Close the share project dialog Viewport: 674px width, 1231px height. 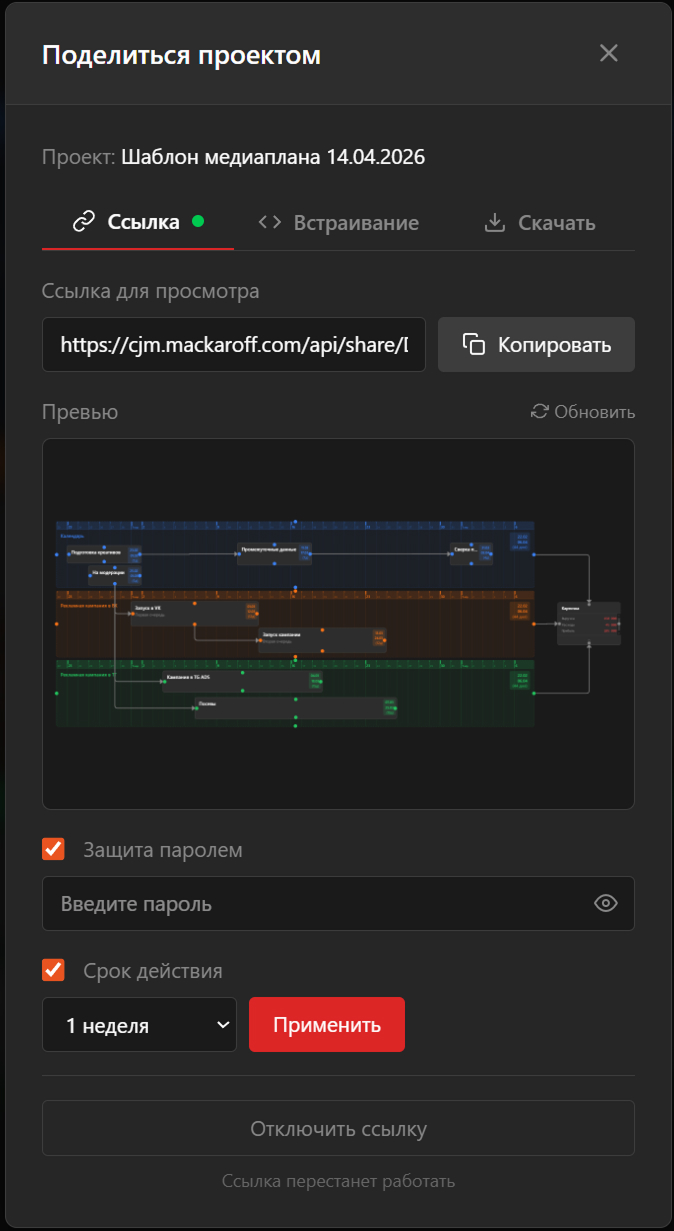tap(608, 54)
